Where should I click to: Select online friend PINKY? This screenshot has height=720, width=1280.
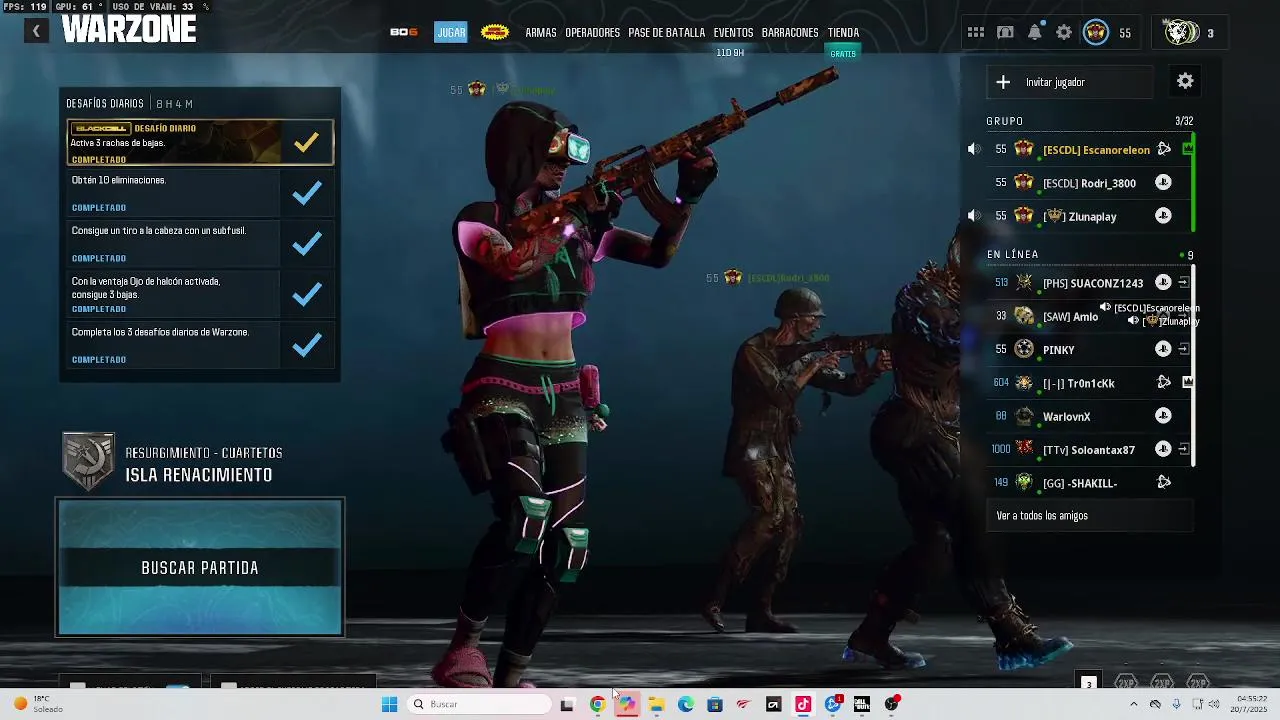[x=1088, y=350]
